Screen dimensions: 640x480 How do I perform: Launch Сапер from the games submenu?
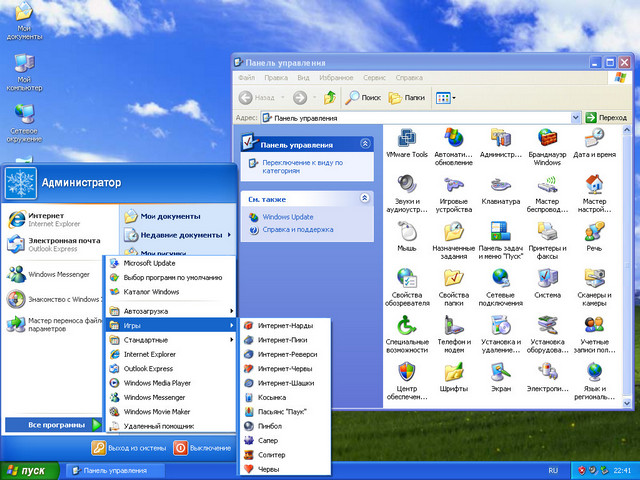click(x=268, y=439)
